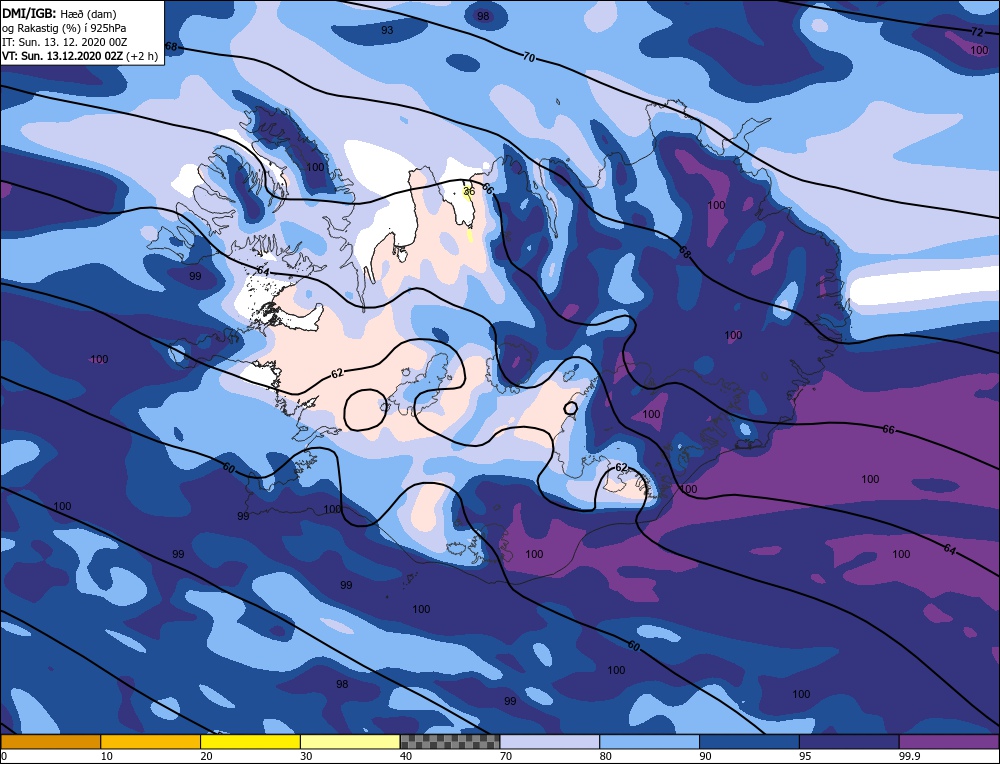Select the pale yellow 30–40 legend swatch
Viewport: 1000px width, 764px height.
coord(350,742)
